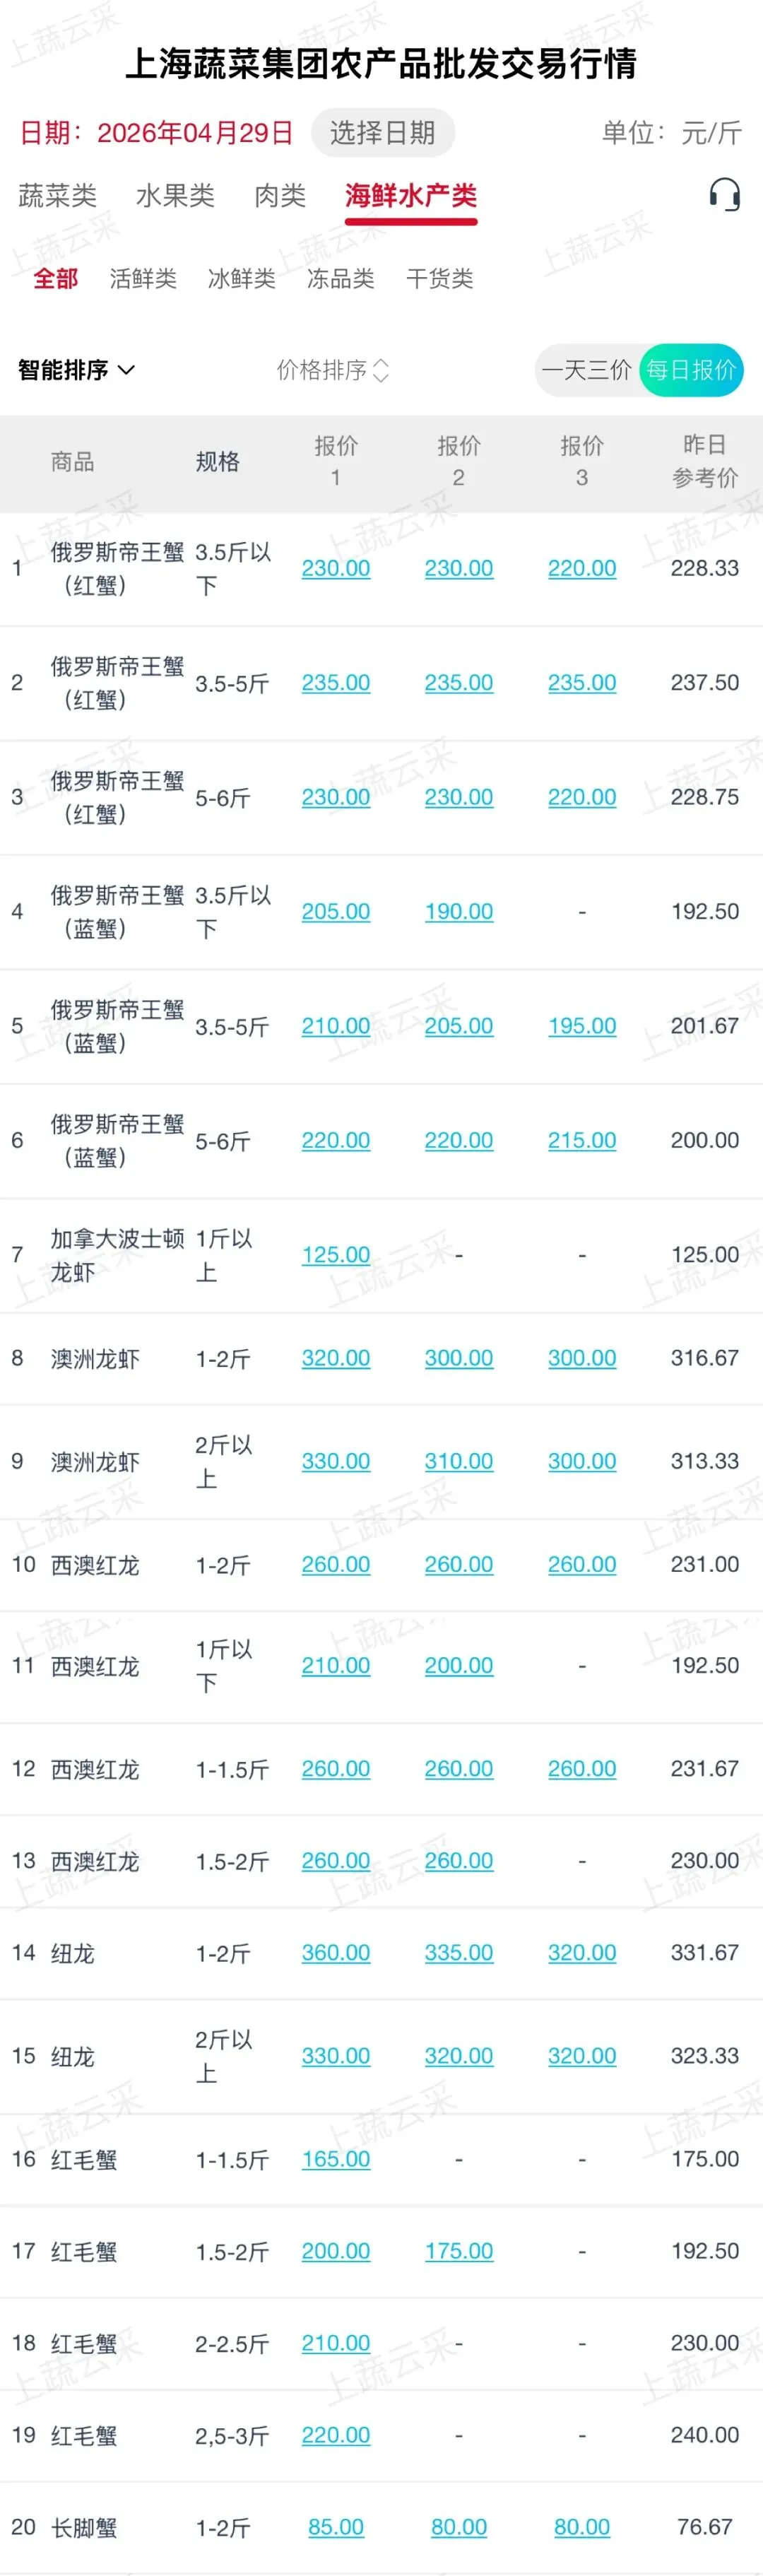Select the 干货类 filter
763x2576 pixels.
pos(439,279)
